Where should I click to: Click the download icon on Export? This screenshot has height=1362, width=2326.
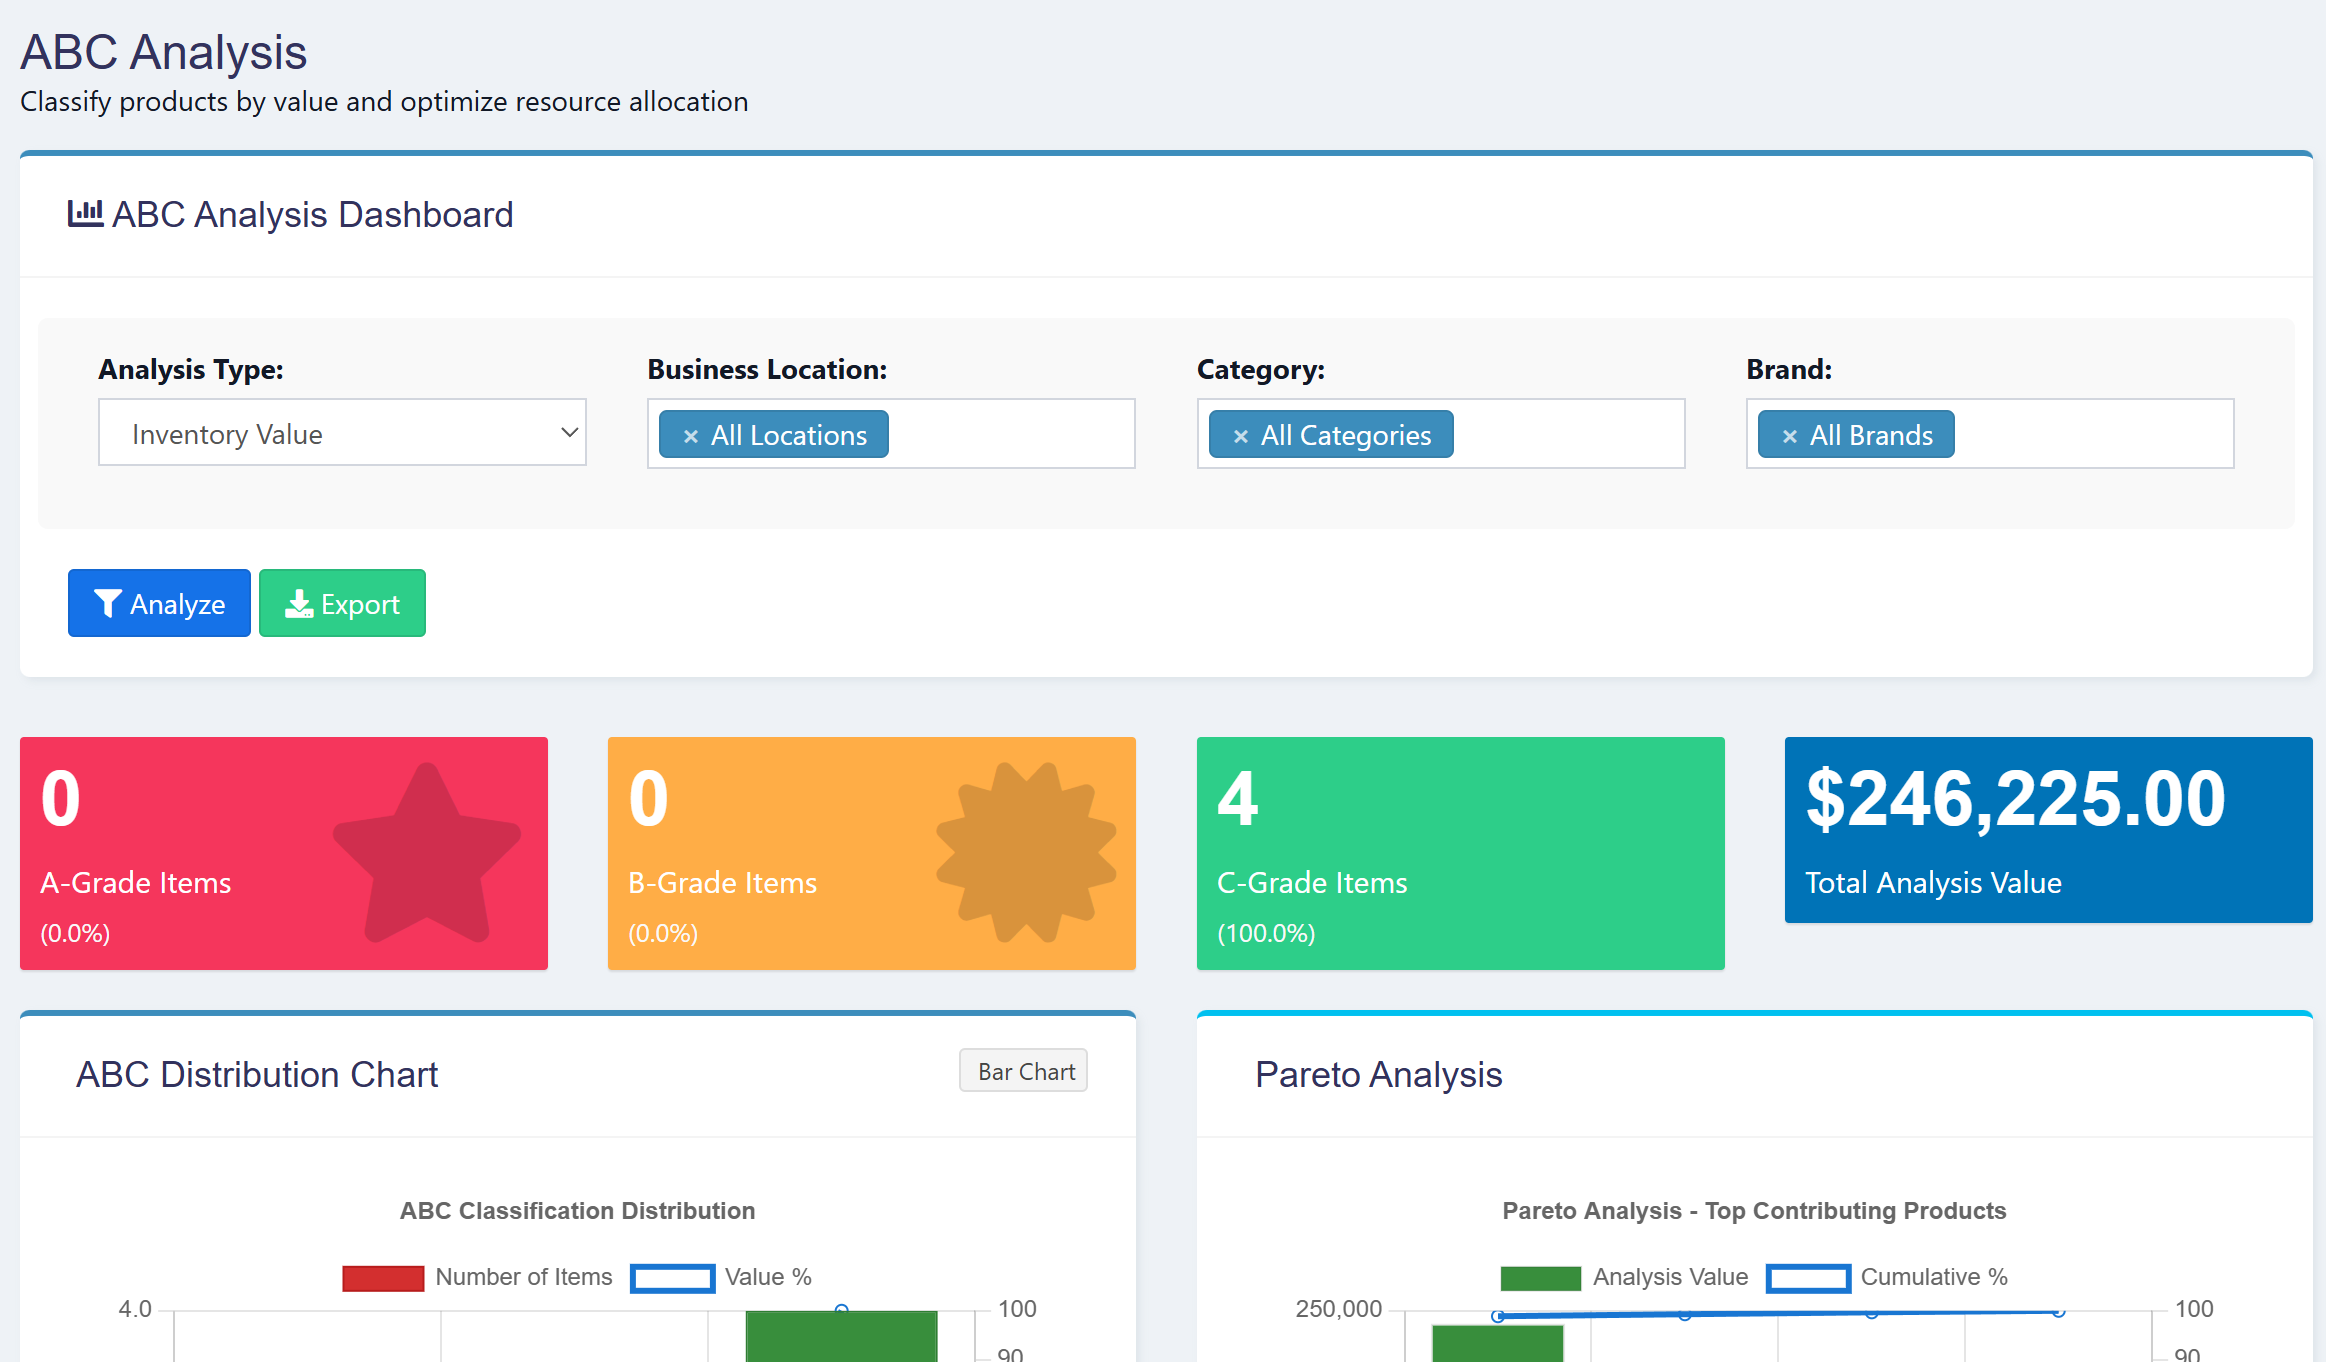point(299,604)
